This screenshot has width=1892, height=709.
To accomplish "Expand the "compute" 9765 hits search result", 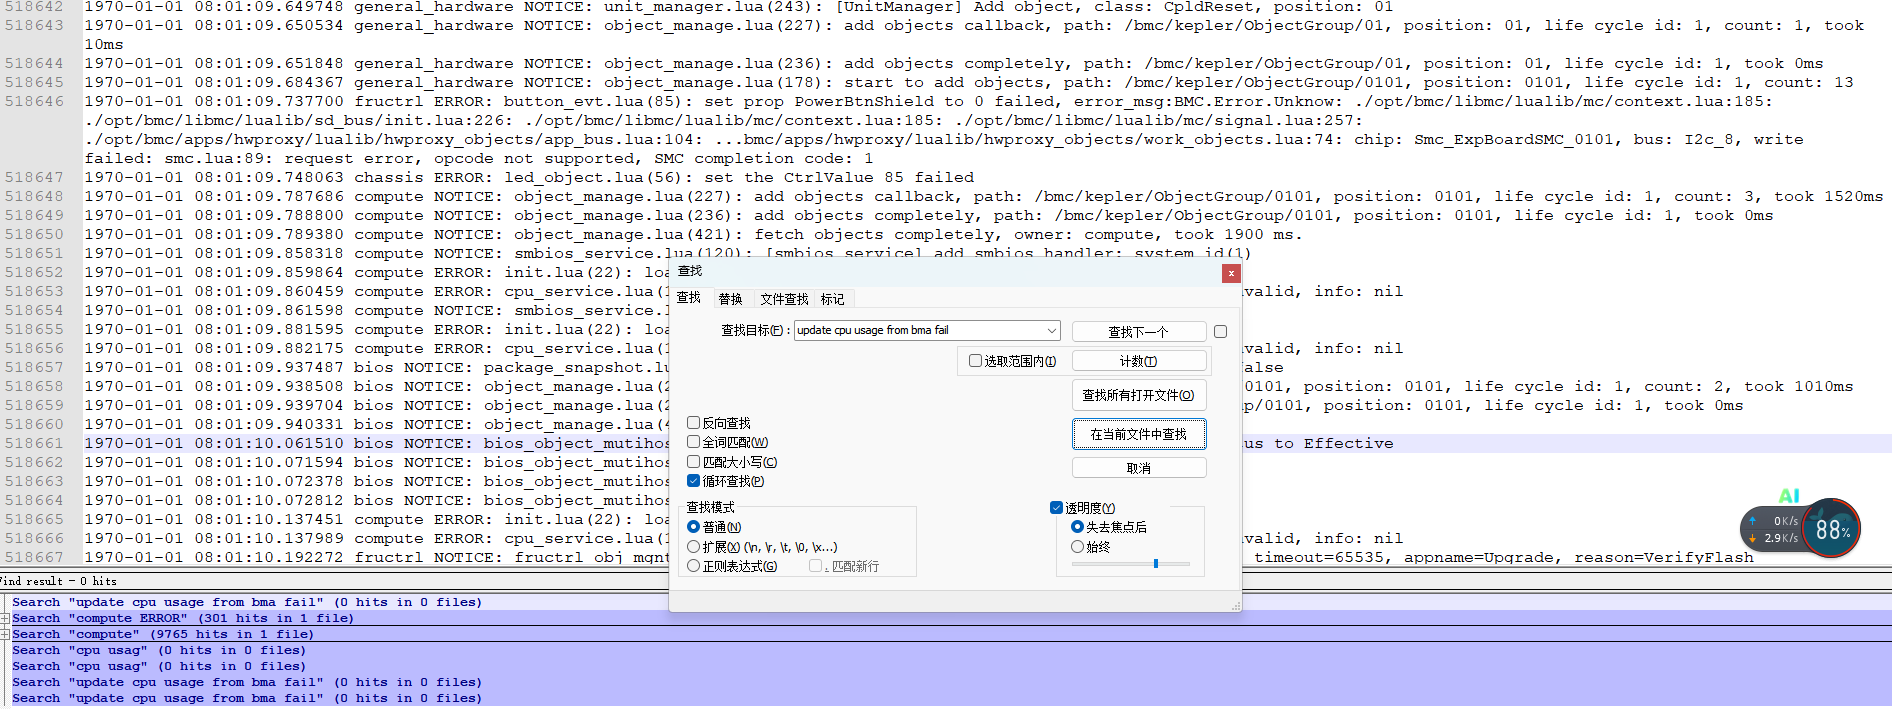I will [x=5, y=635].
